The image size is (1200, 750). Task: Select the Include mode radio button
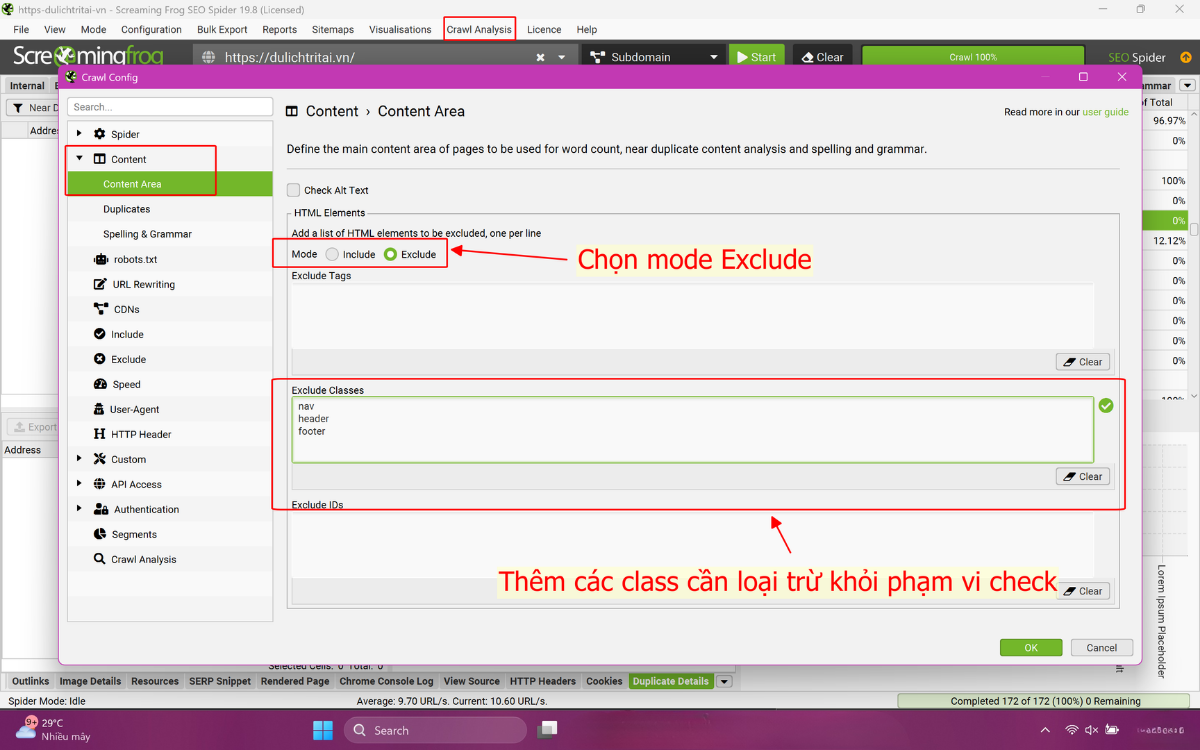332,254
